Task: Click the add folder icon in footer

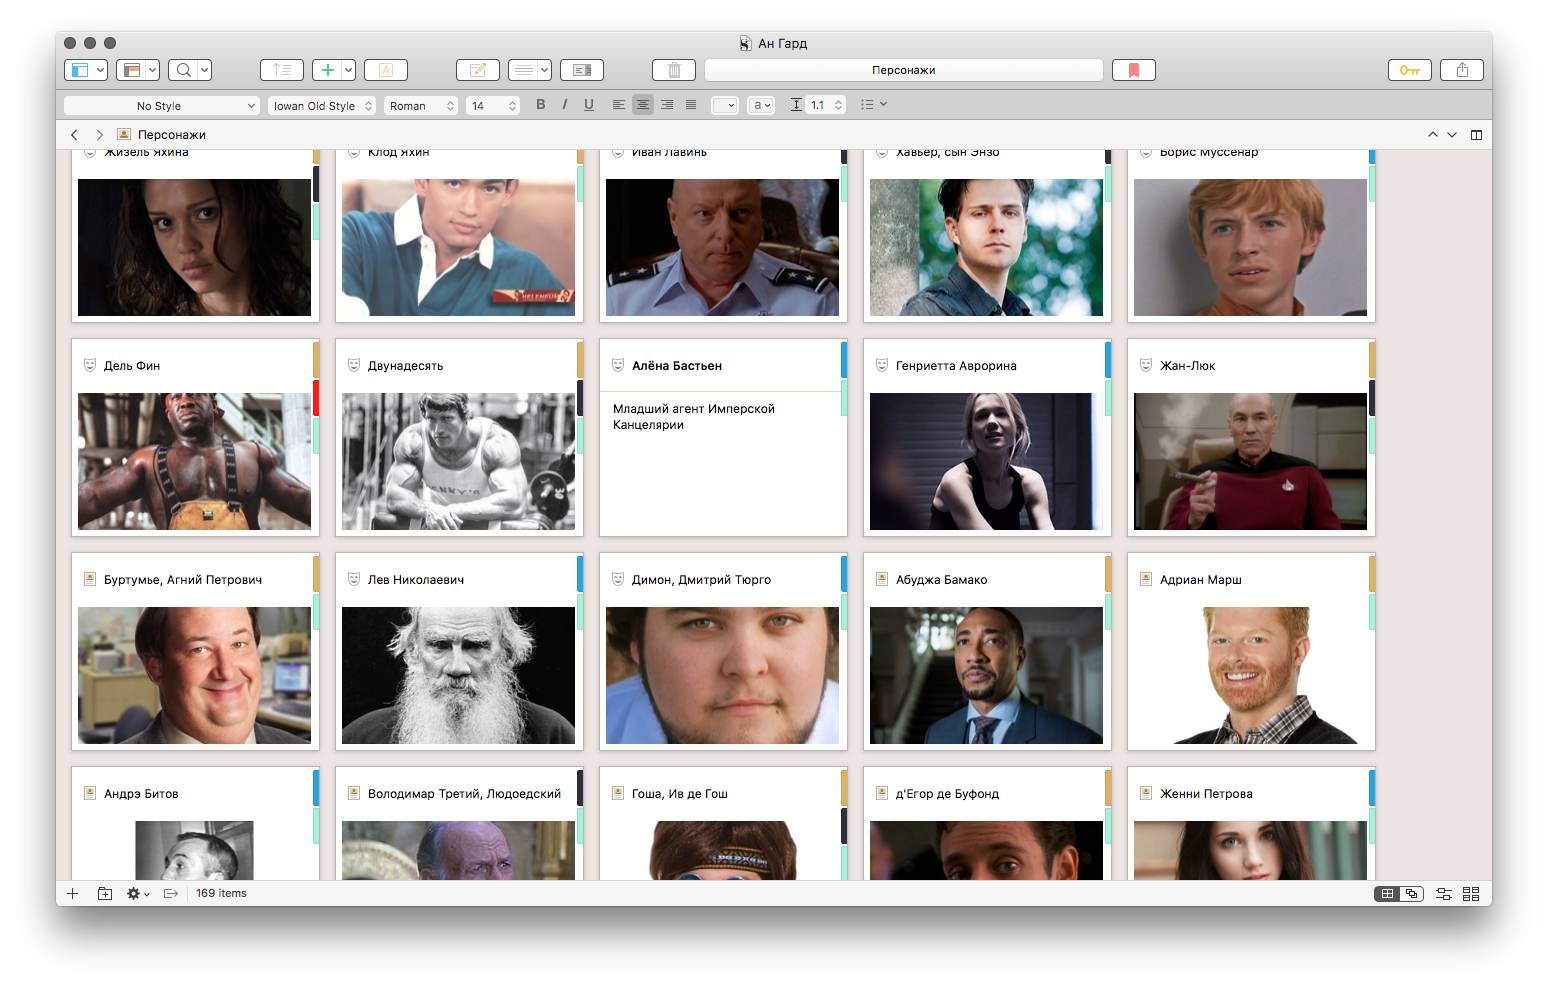Action: [x=105, y=894]
